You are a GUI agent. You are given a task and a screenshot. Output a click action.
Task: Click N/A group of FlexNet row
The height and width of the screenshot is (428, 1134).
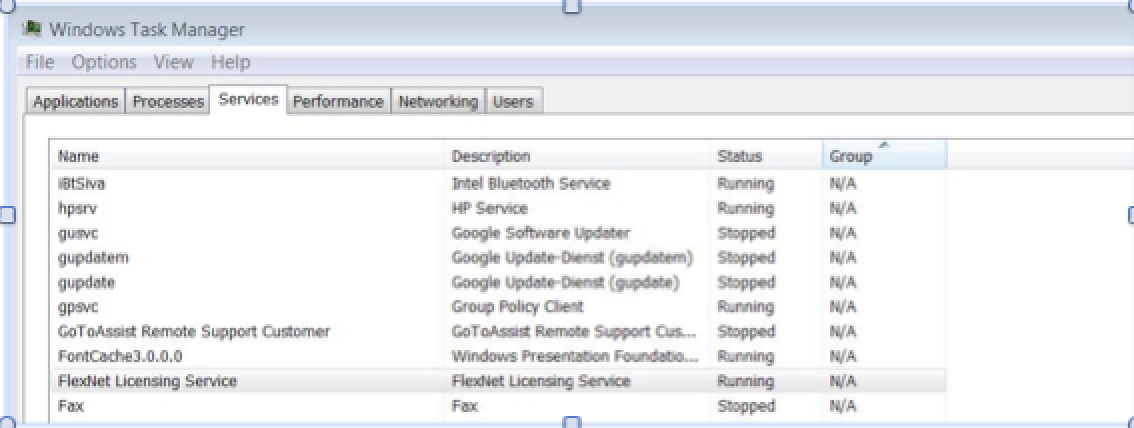tap(843, 380)
